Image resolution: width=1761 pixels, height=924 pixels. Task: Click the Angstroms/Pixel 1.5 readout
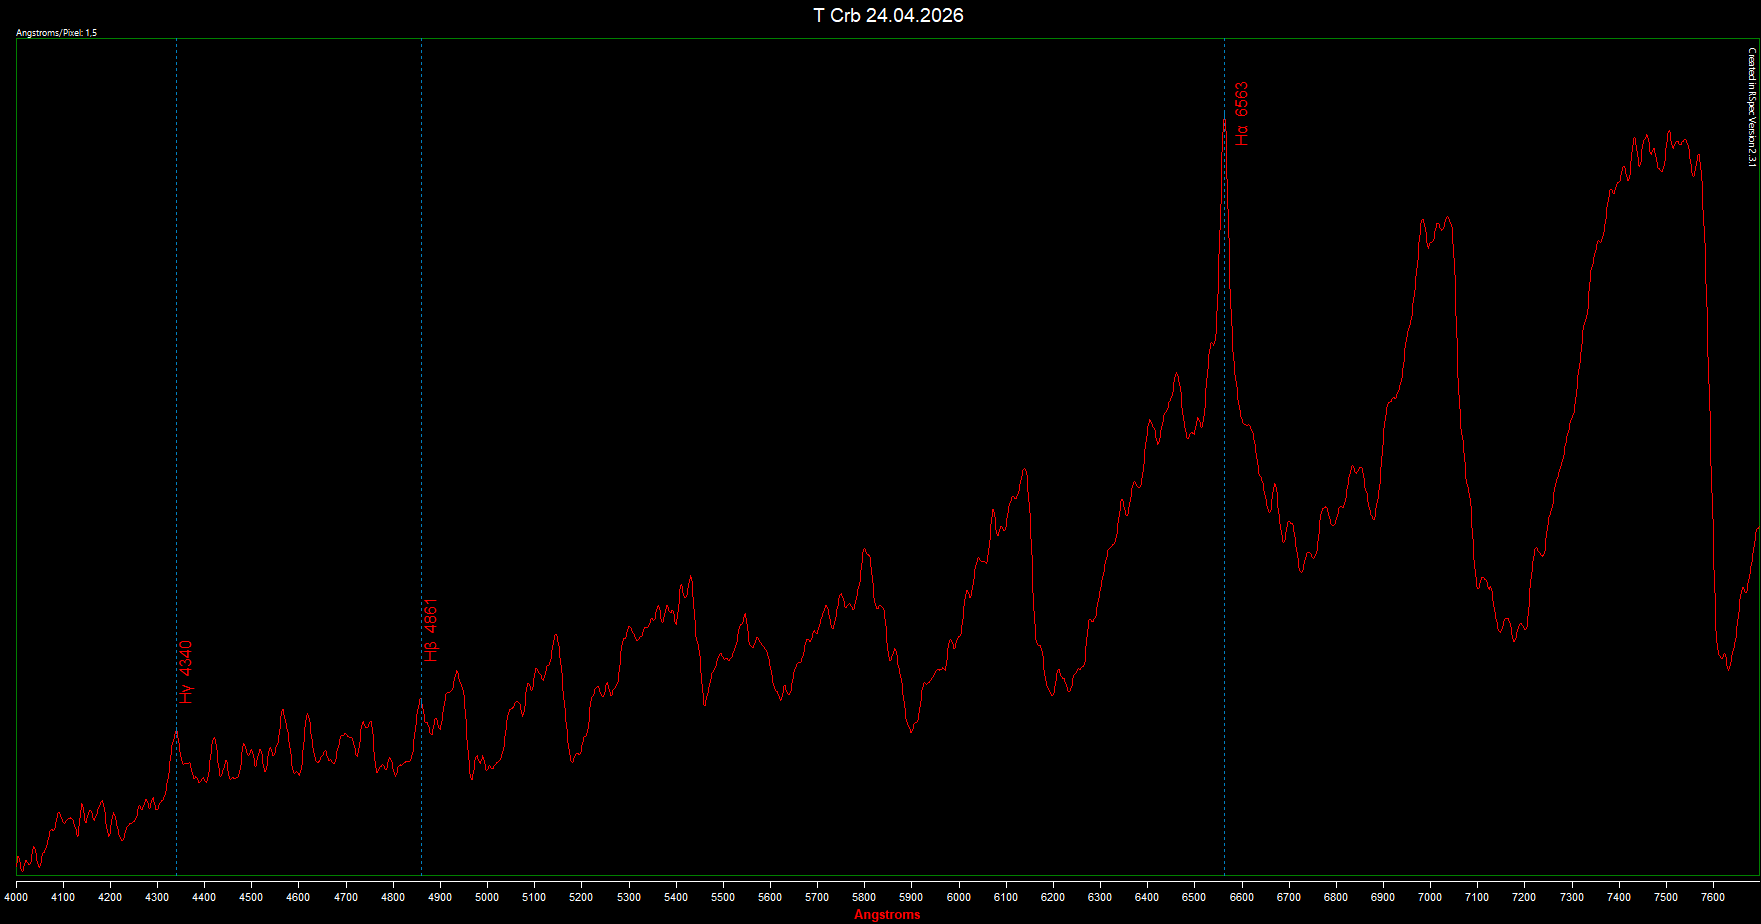pos(57,33)
